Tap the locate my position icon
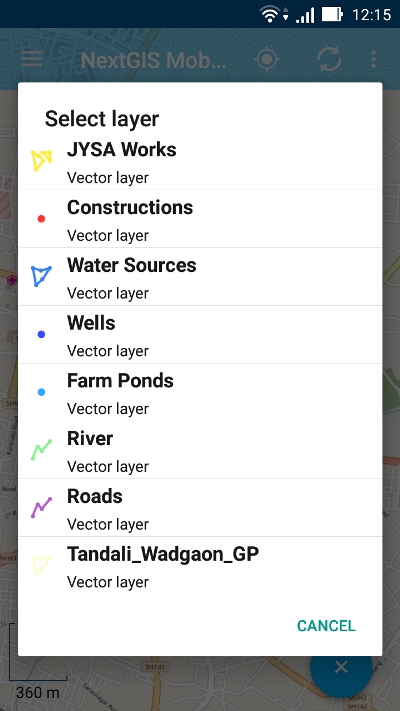This screenshot has width=400, height=711. (267, 59)
